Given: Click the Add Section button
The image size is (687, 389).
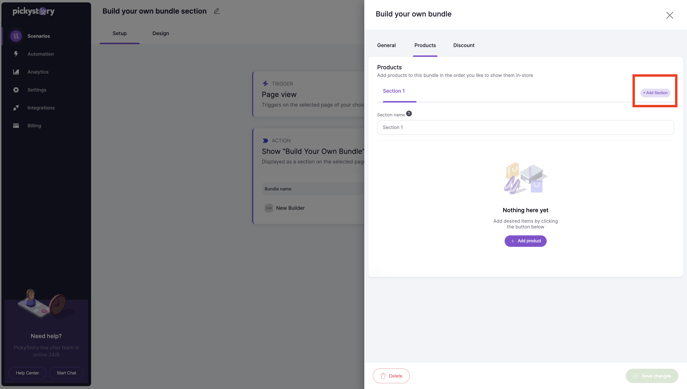Looking at the screenshot, I should coord(655,93).
